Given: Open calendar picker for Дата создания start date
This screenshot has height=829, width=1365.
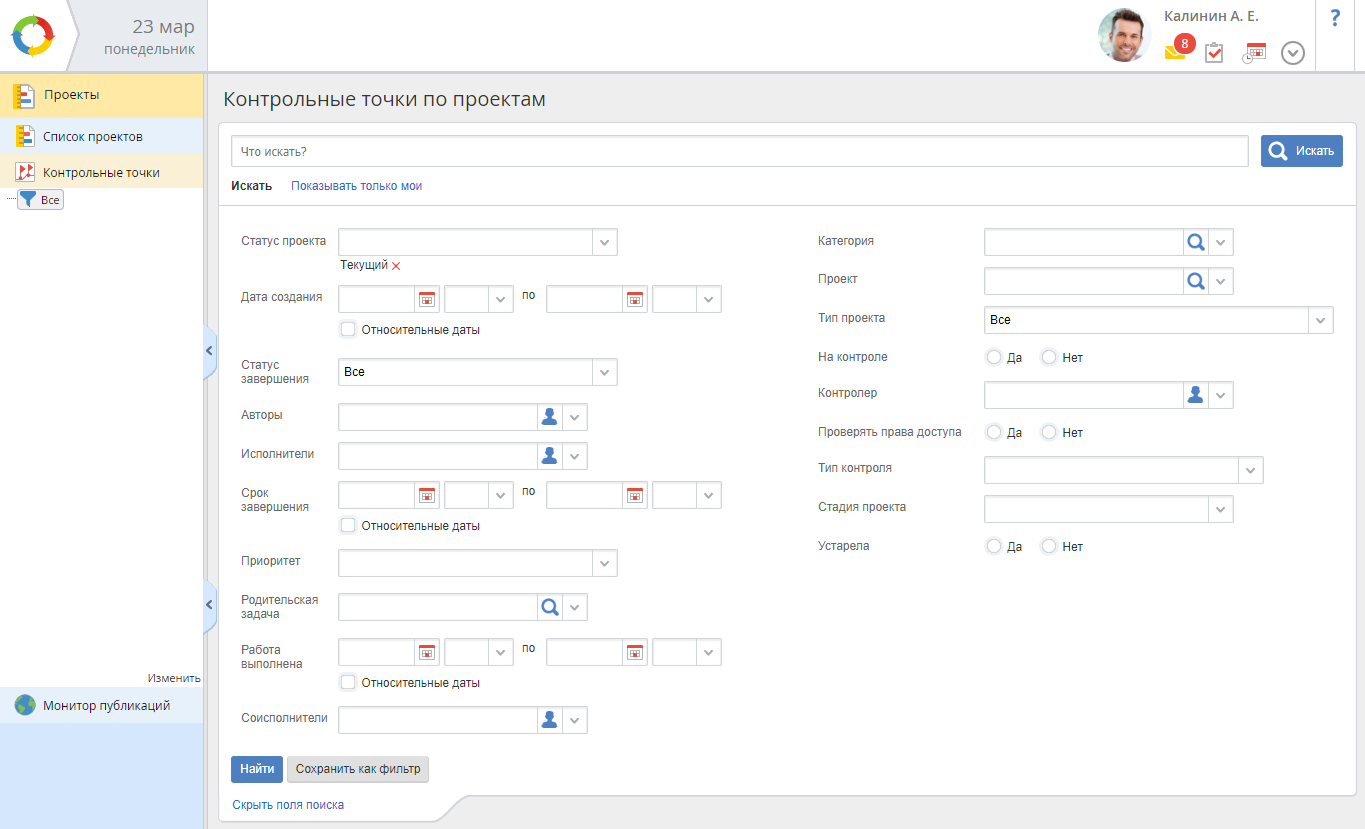Looking at the screenshot, I should [427, 299].
